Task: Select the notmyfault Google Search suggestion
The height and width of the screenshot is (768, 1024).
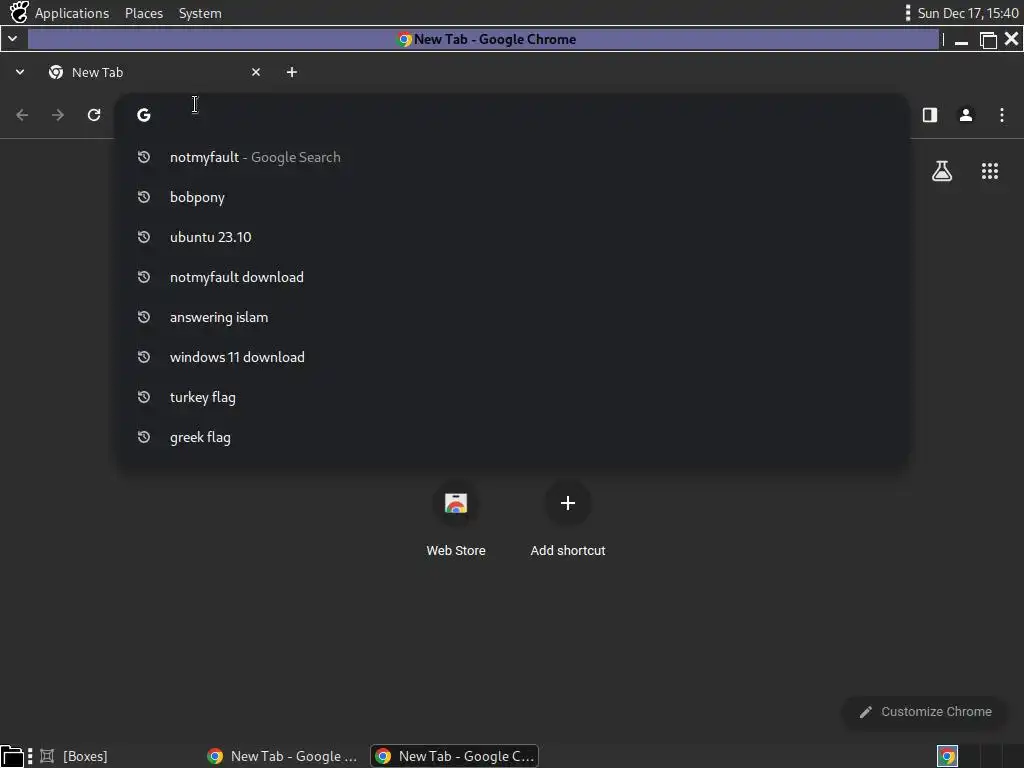Action: click(513, 157)
